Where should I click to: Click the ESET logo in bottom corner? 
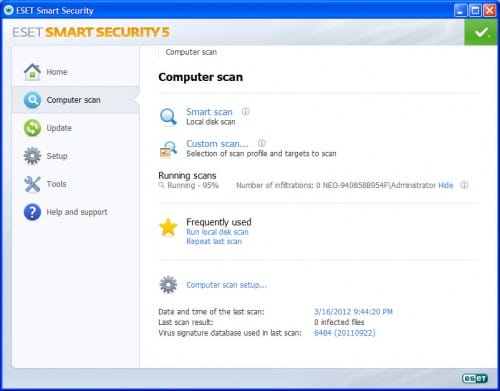(475, 379)
